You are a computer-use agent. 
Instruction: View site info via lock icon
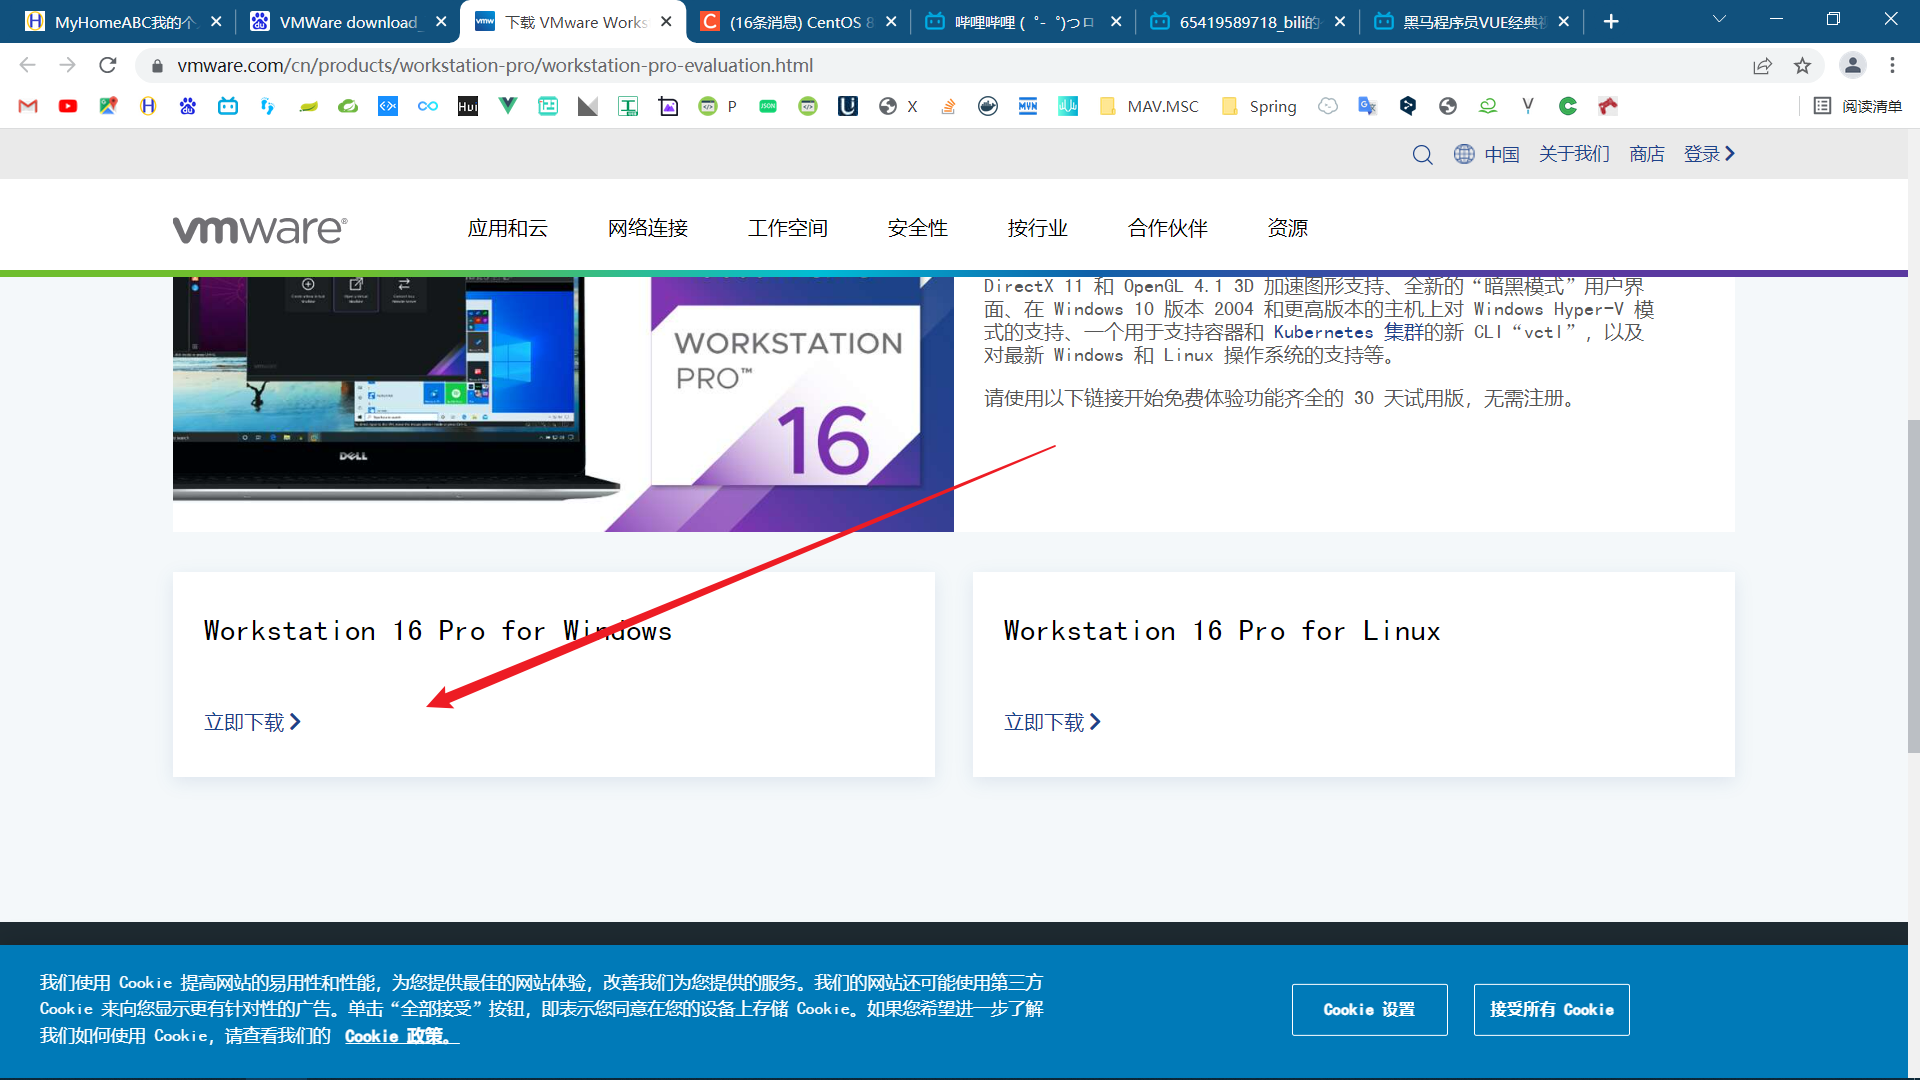(x=157, y=65)
